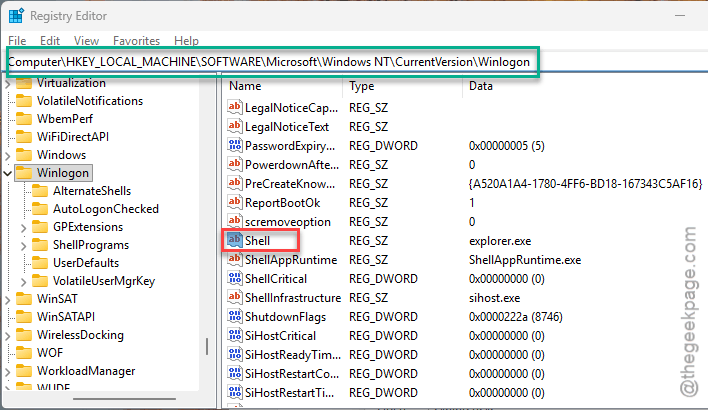The width and height of the screenshot is (708, 410).
Task: Open the View menu
Action: point(86,41)
